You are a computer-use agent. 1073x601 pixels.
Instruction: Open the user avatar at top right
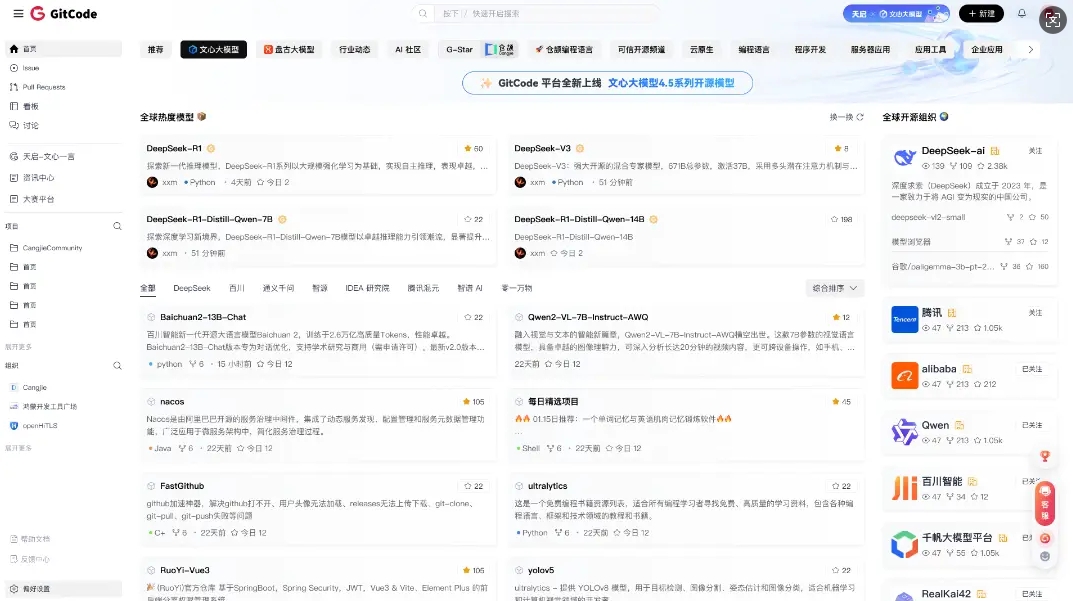tap(1051, 19)
